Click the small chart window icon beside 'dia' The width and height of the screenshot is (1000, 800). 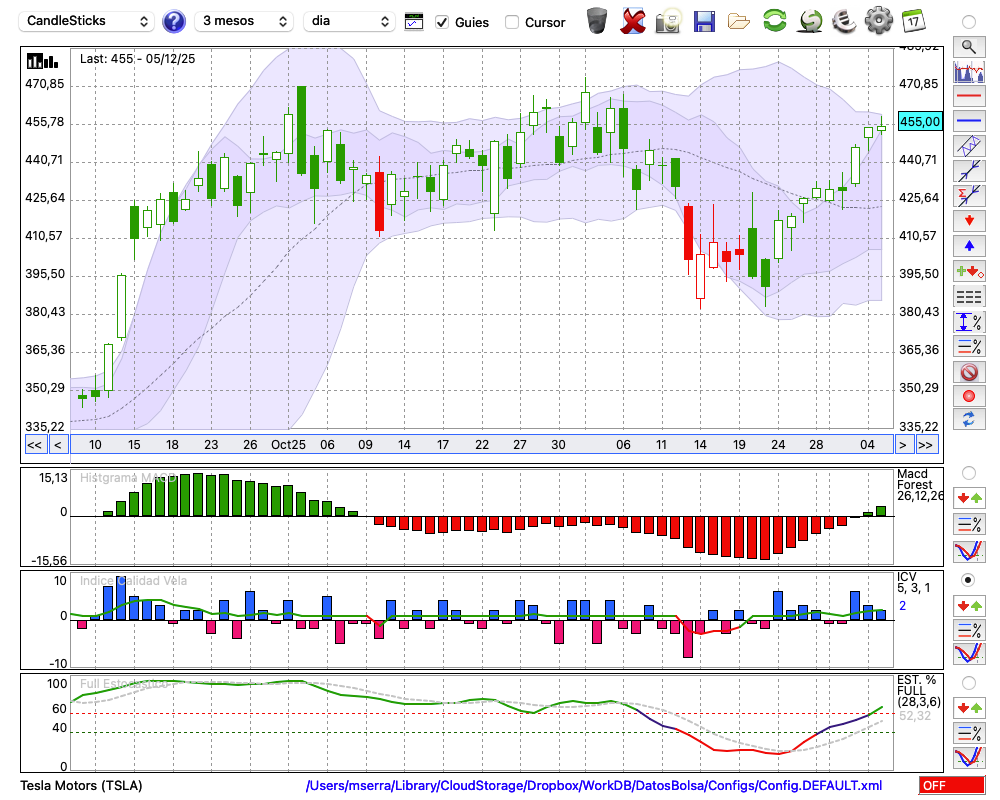(414, 21)
